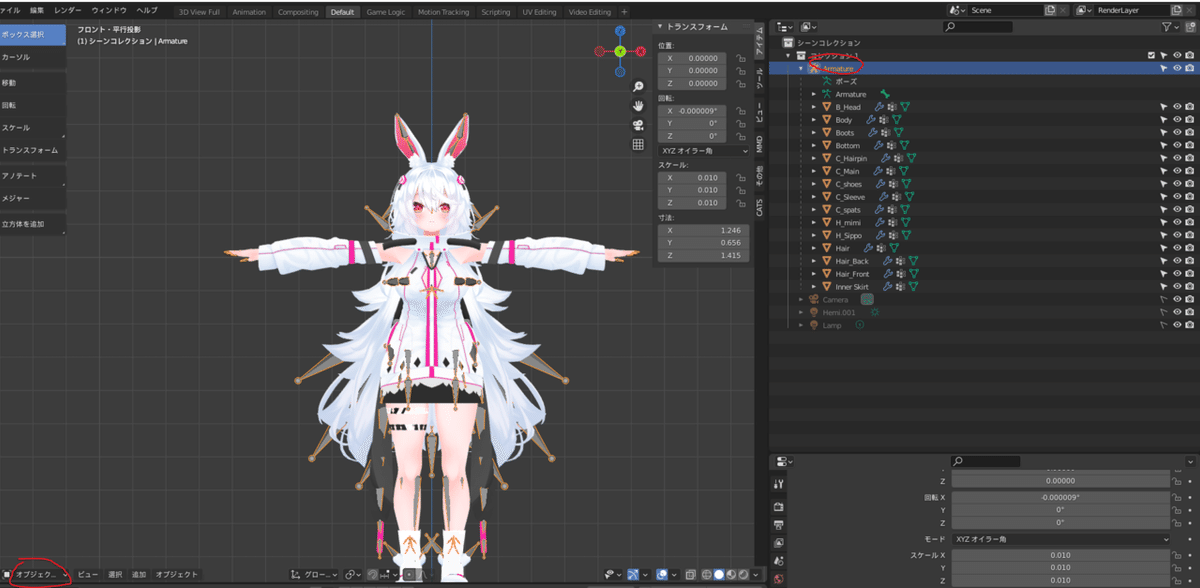Click the new scene icon beside Scene field
The height and width of the screenshot is (588, 1200).
pos(1050,10)
